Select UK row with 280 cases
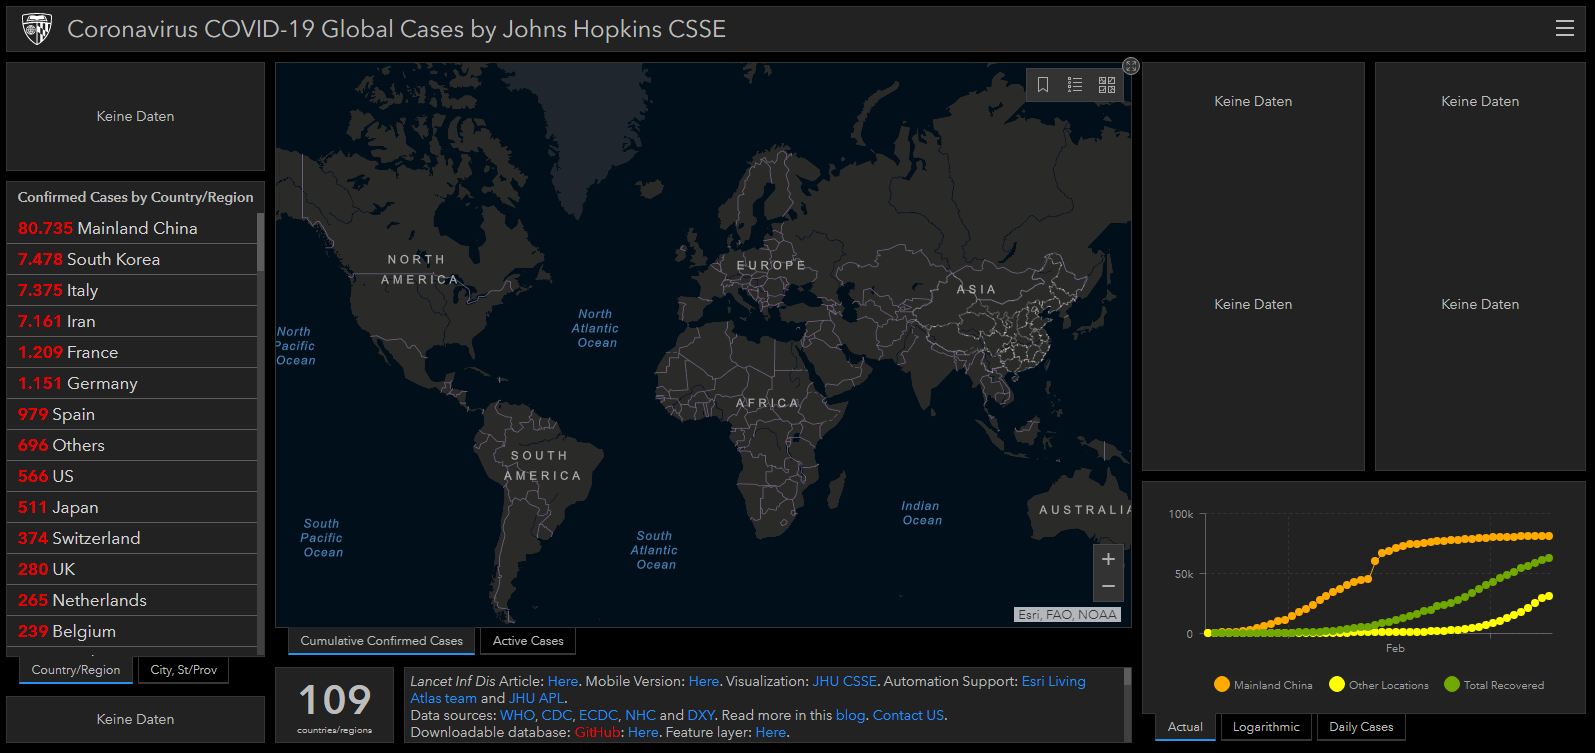 [132, 569]
